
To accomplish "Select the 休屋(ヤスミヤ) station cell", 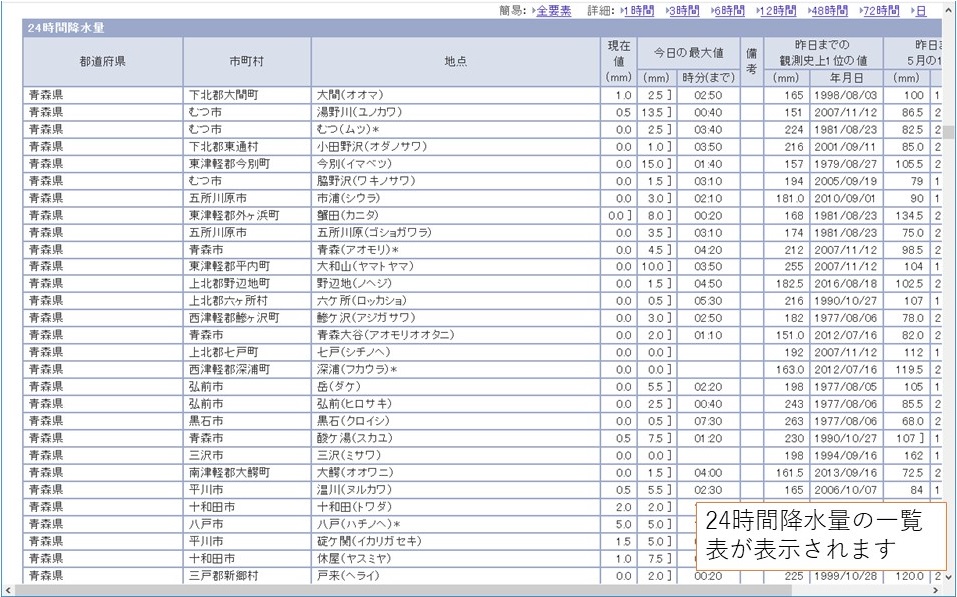I will pyautogui.click(x=455, y=557).
